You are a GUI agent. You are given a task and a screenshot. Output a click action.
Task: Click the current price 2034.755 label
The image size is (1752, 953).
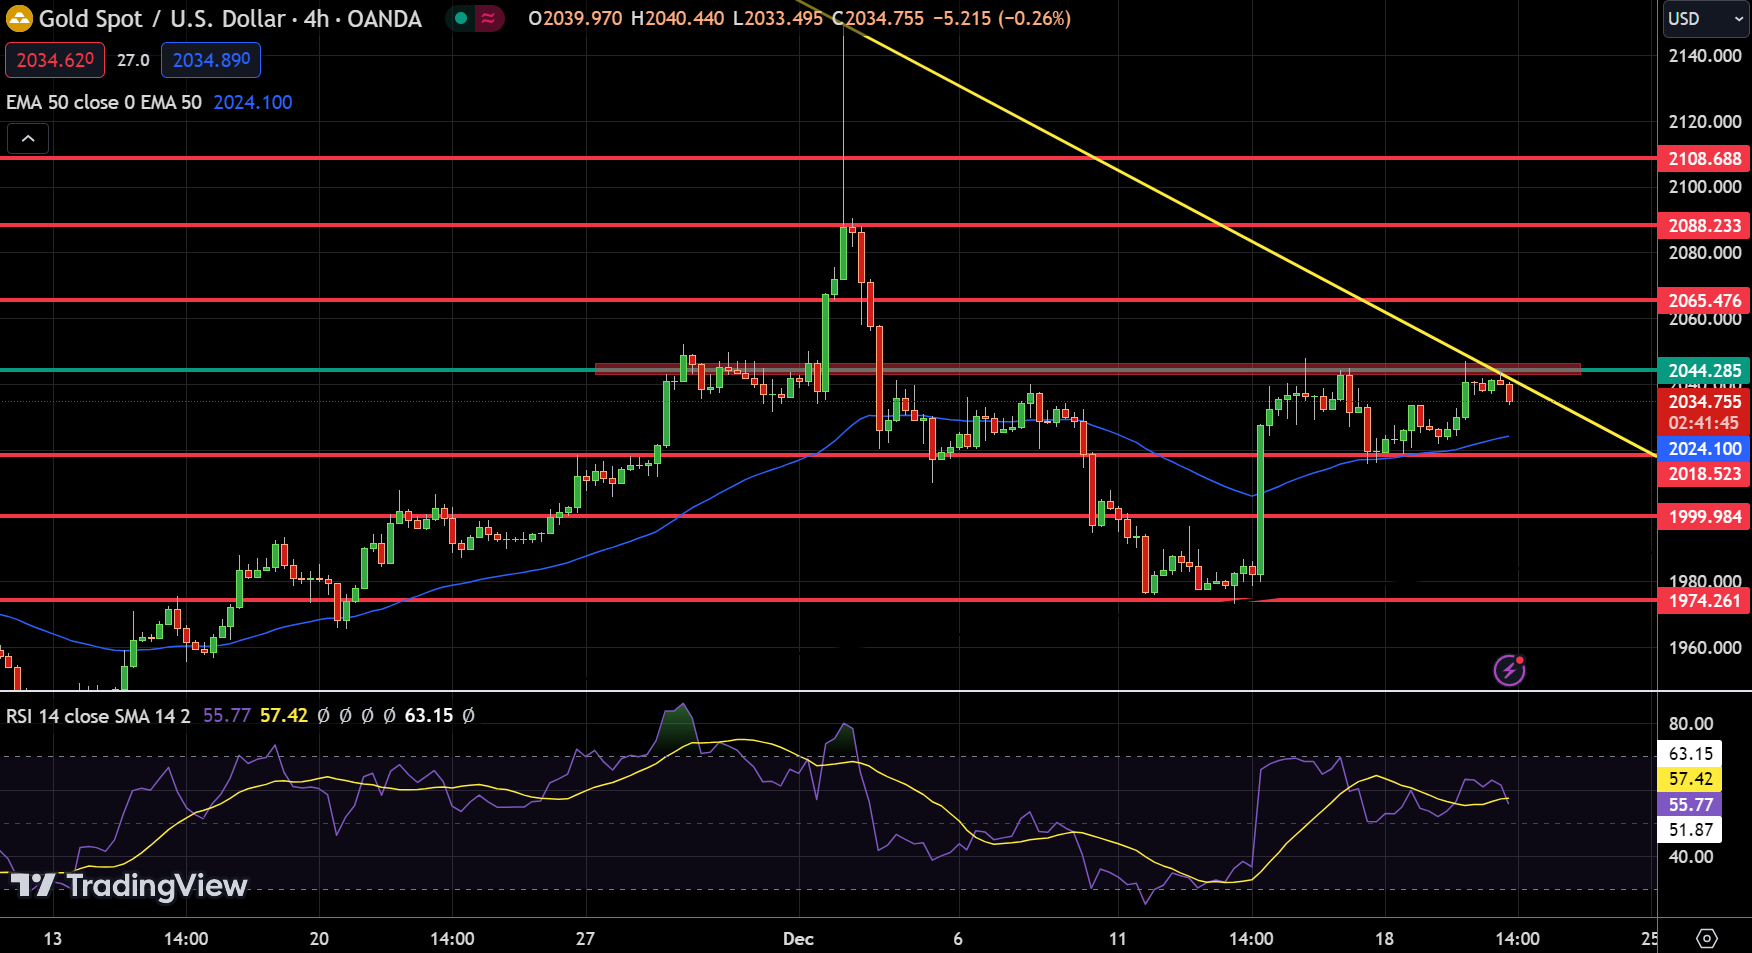[1704, 401]
